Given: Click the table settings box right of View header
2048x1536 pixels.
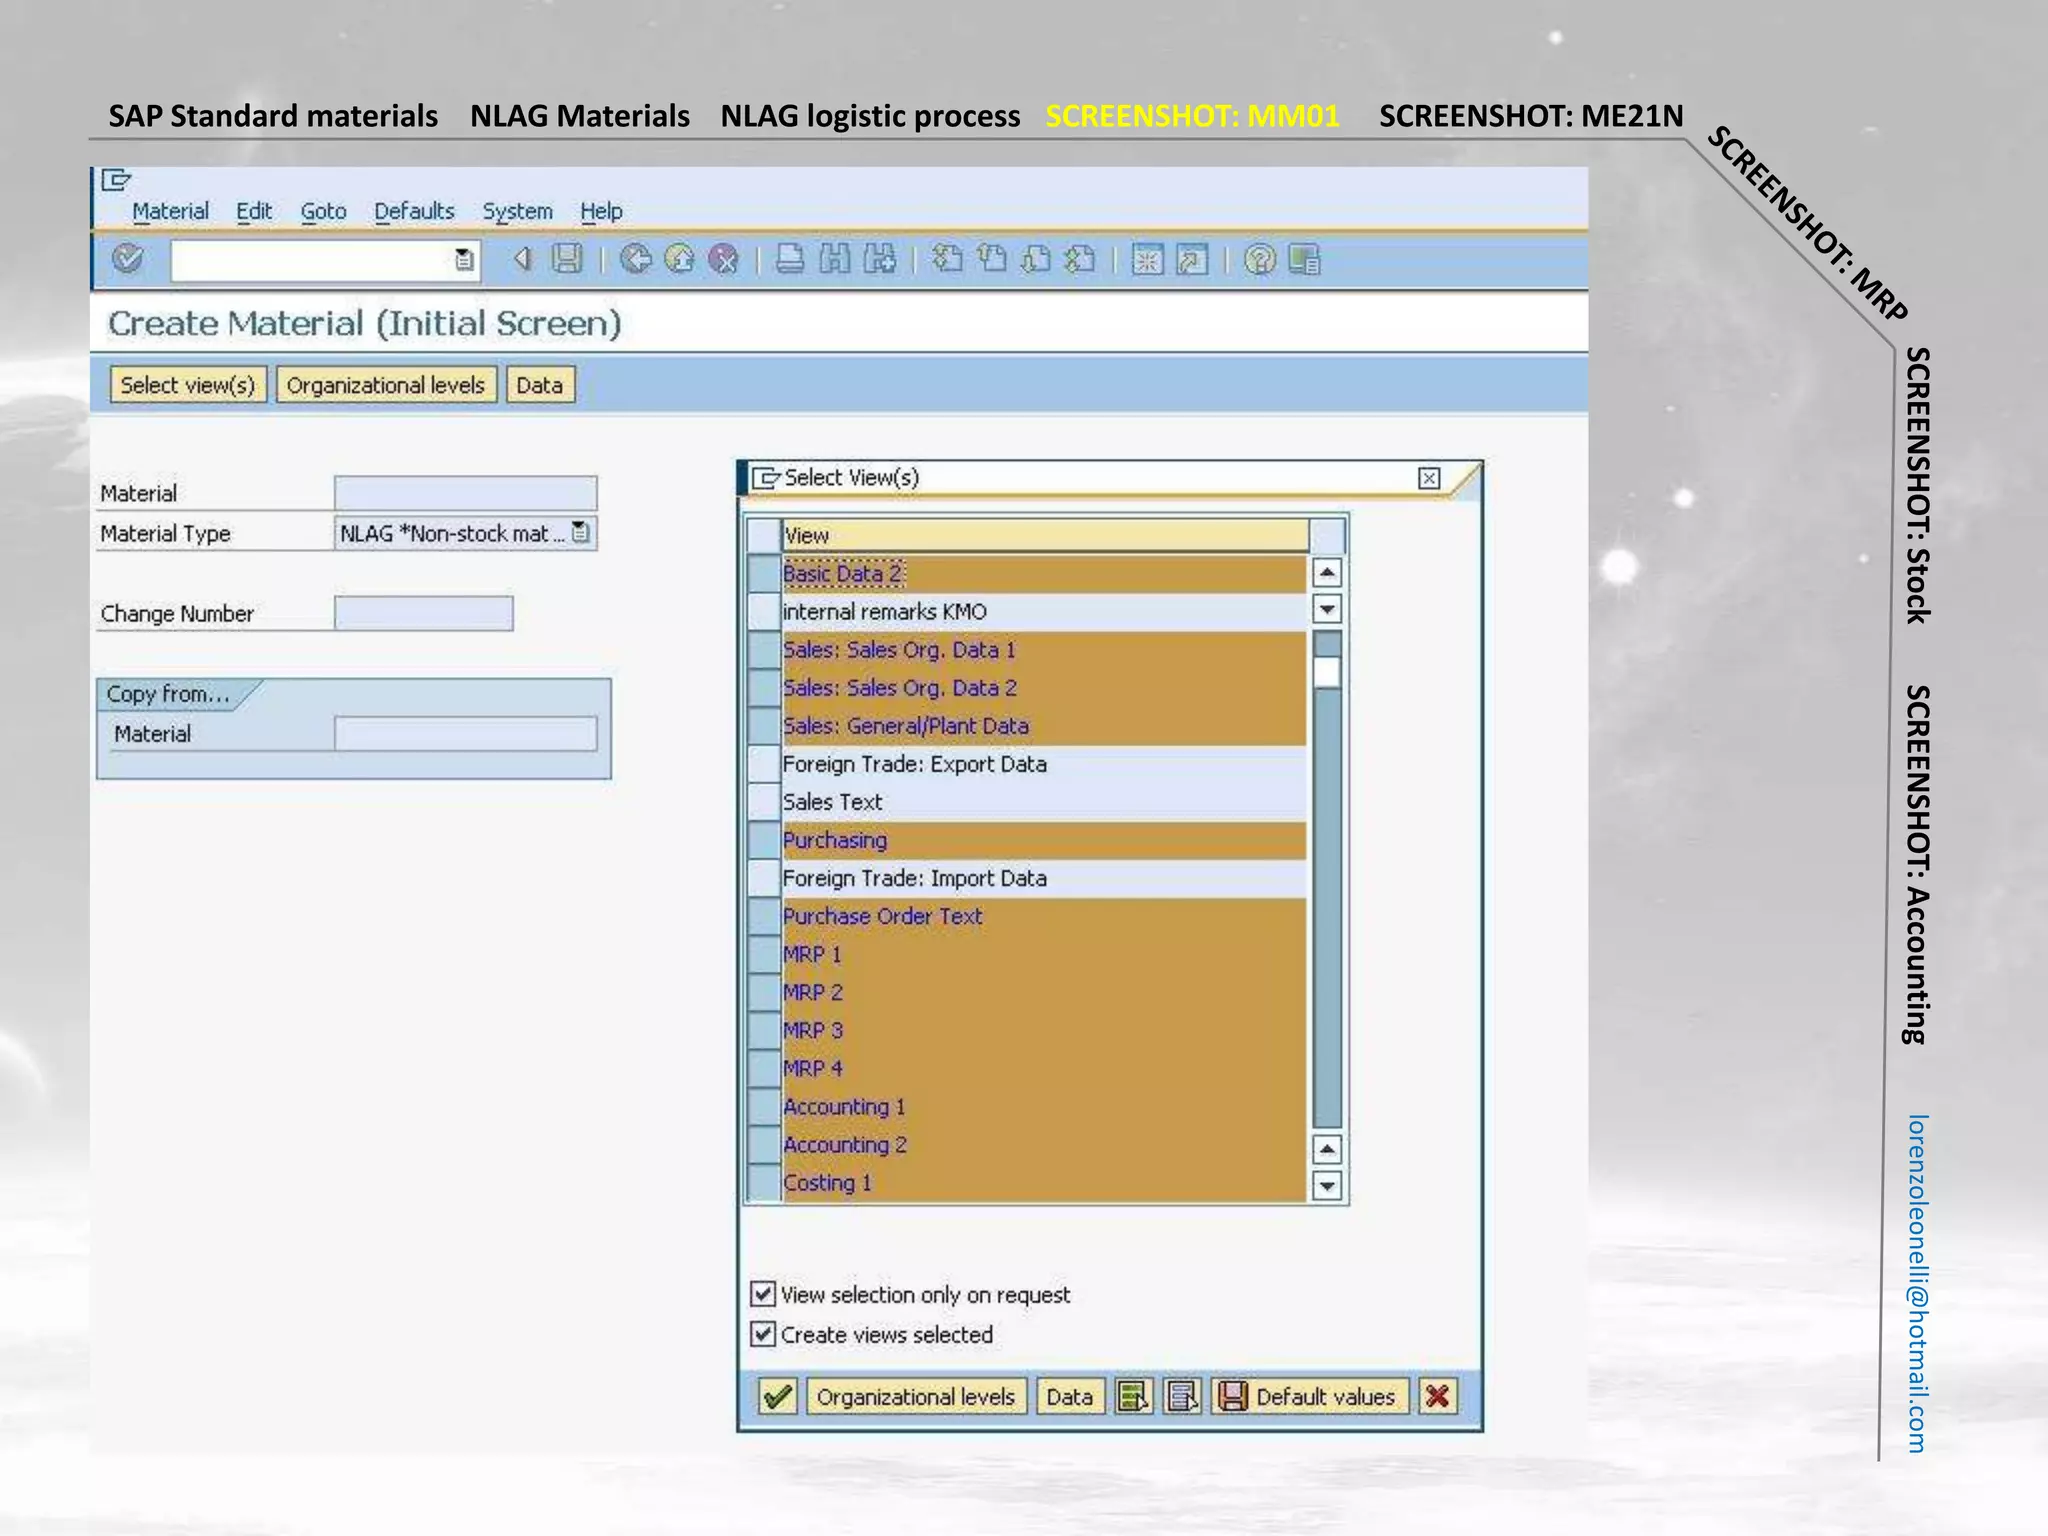Looking at the screenshot, I should point(1327,535).
